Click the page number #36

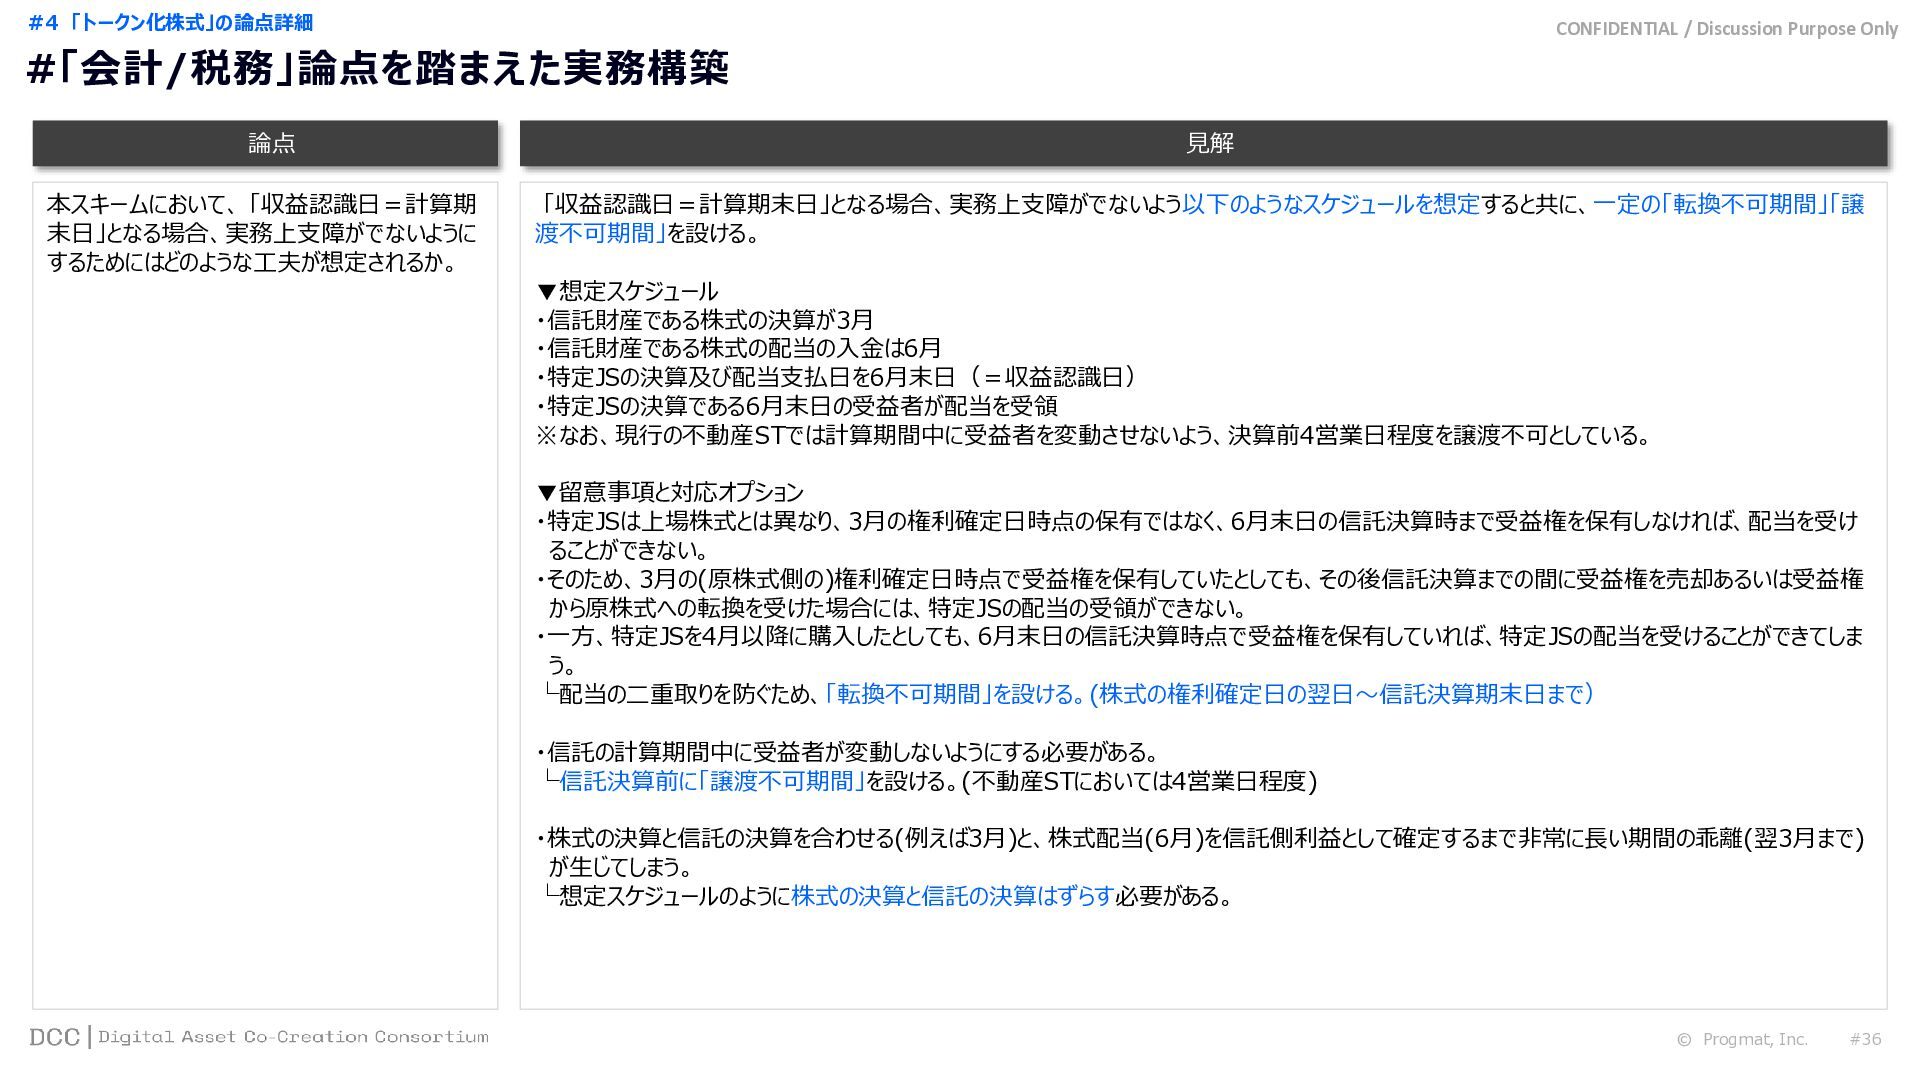click(x=1865, y=1039)
